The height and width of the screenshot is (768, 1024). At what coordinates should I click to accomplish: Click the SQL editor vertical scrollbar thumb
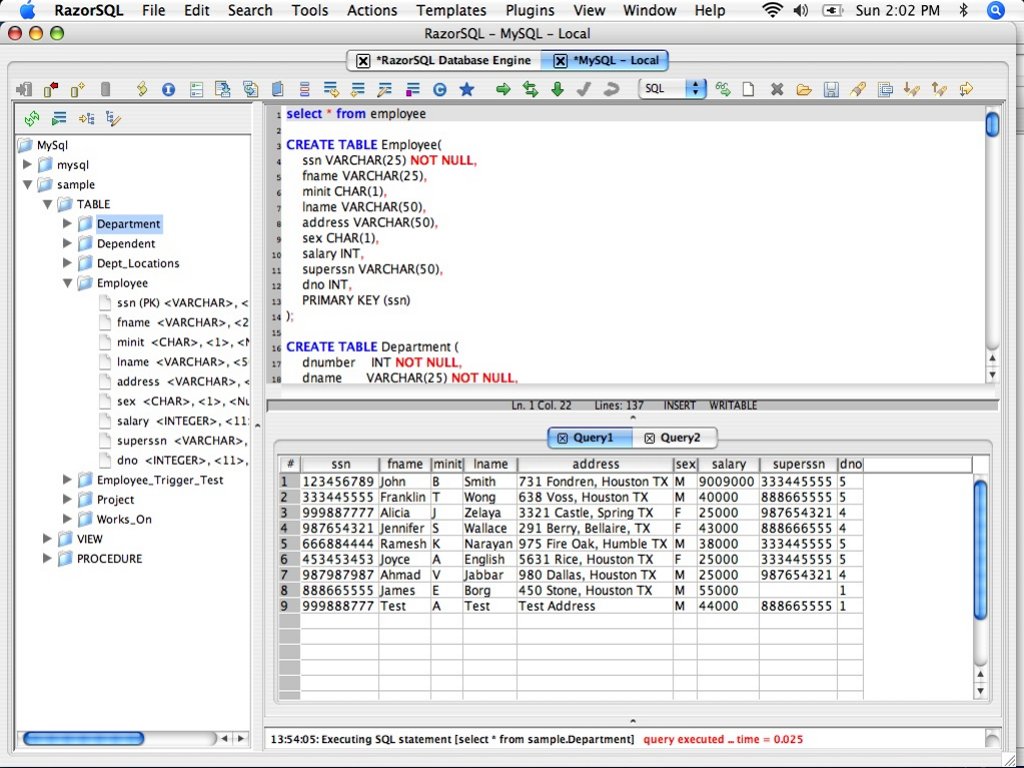coord(992,124)
